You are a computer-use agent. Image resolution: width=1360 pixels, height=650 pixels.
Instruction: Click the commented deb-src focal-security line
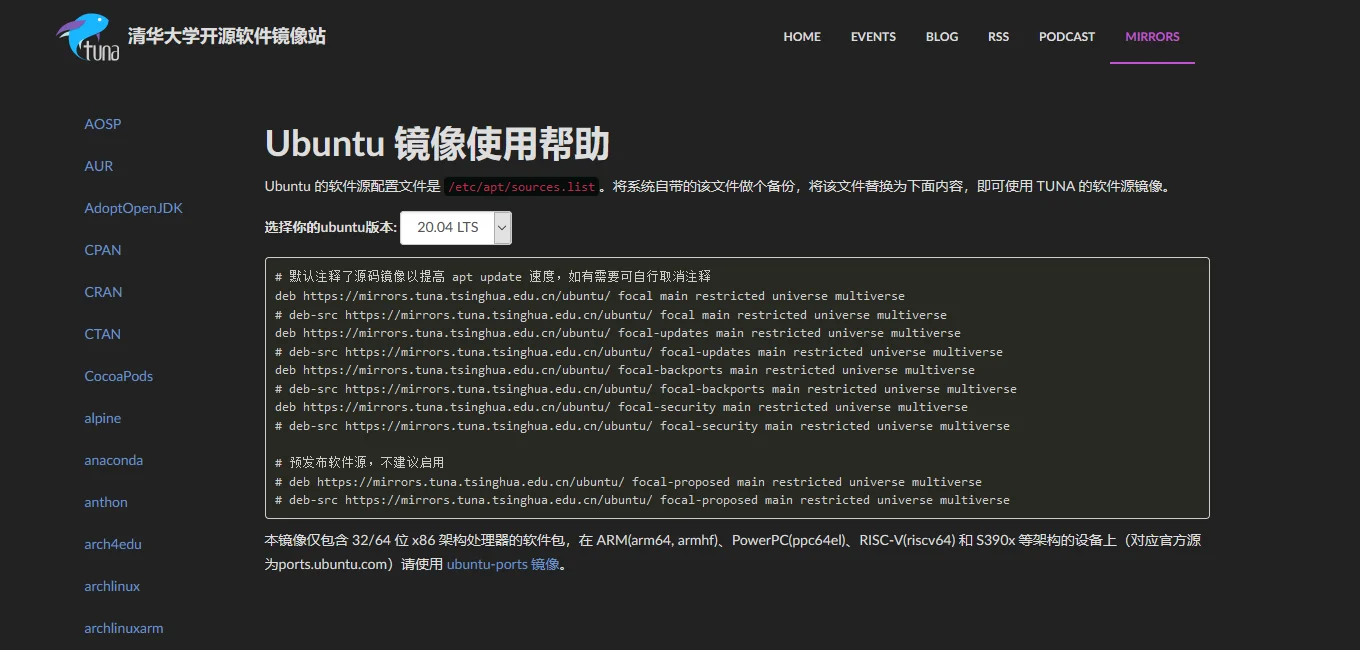point(642,426)
